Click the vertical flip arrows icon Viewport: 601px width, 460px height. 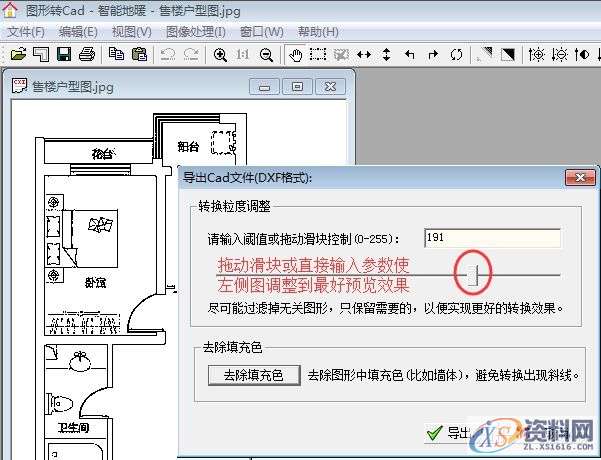click(387, 54)
